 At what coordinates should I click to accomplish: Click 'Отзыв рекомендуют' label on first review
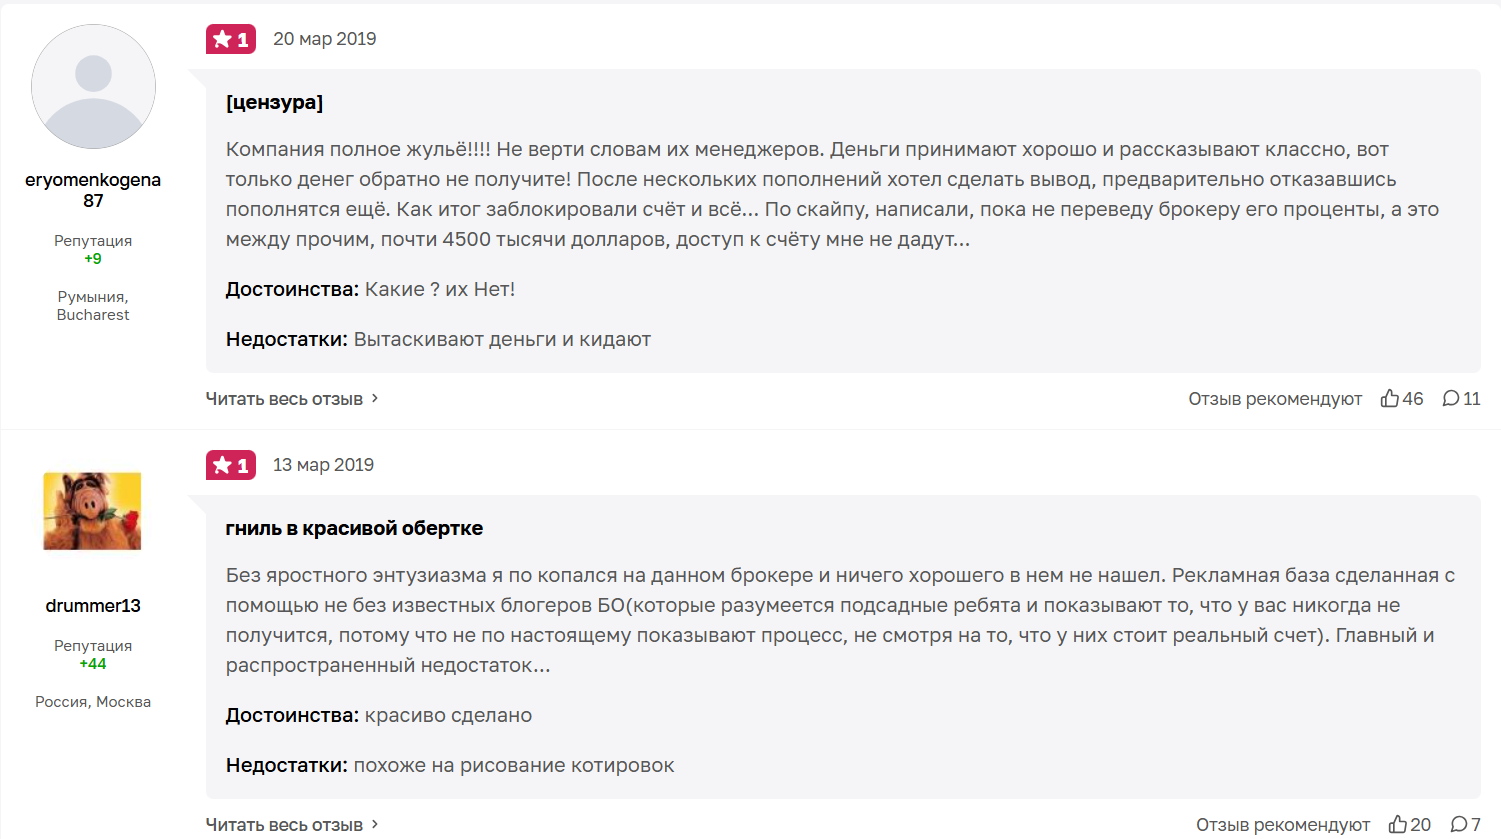1275,399
